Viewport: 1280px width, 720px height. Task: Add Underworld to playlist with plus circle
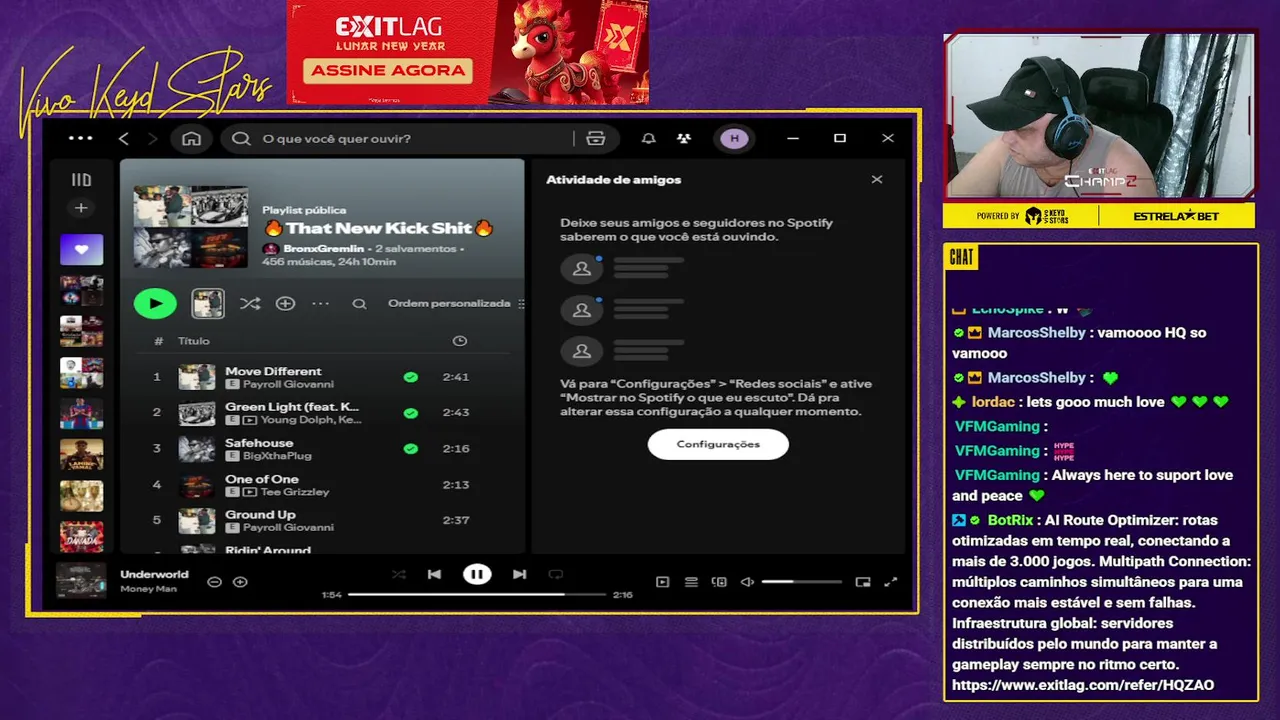tap(240, 582)
